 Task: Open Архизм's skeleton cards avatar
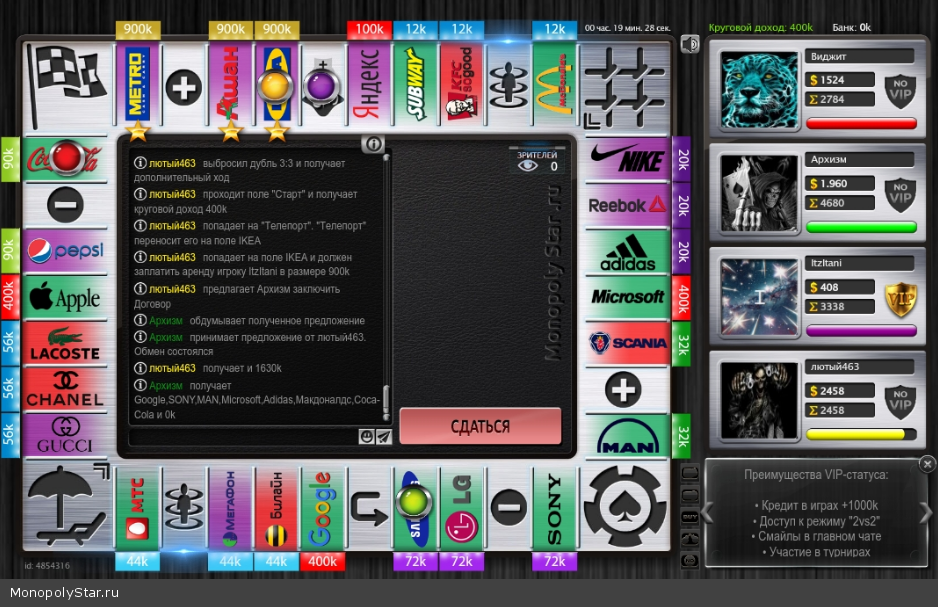point(759,193)
